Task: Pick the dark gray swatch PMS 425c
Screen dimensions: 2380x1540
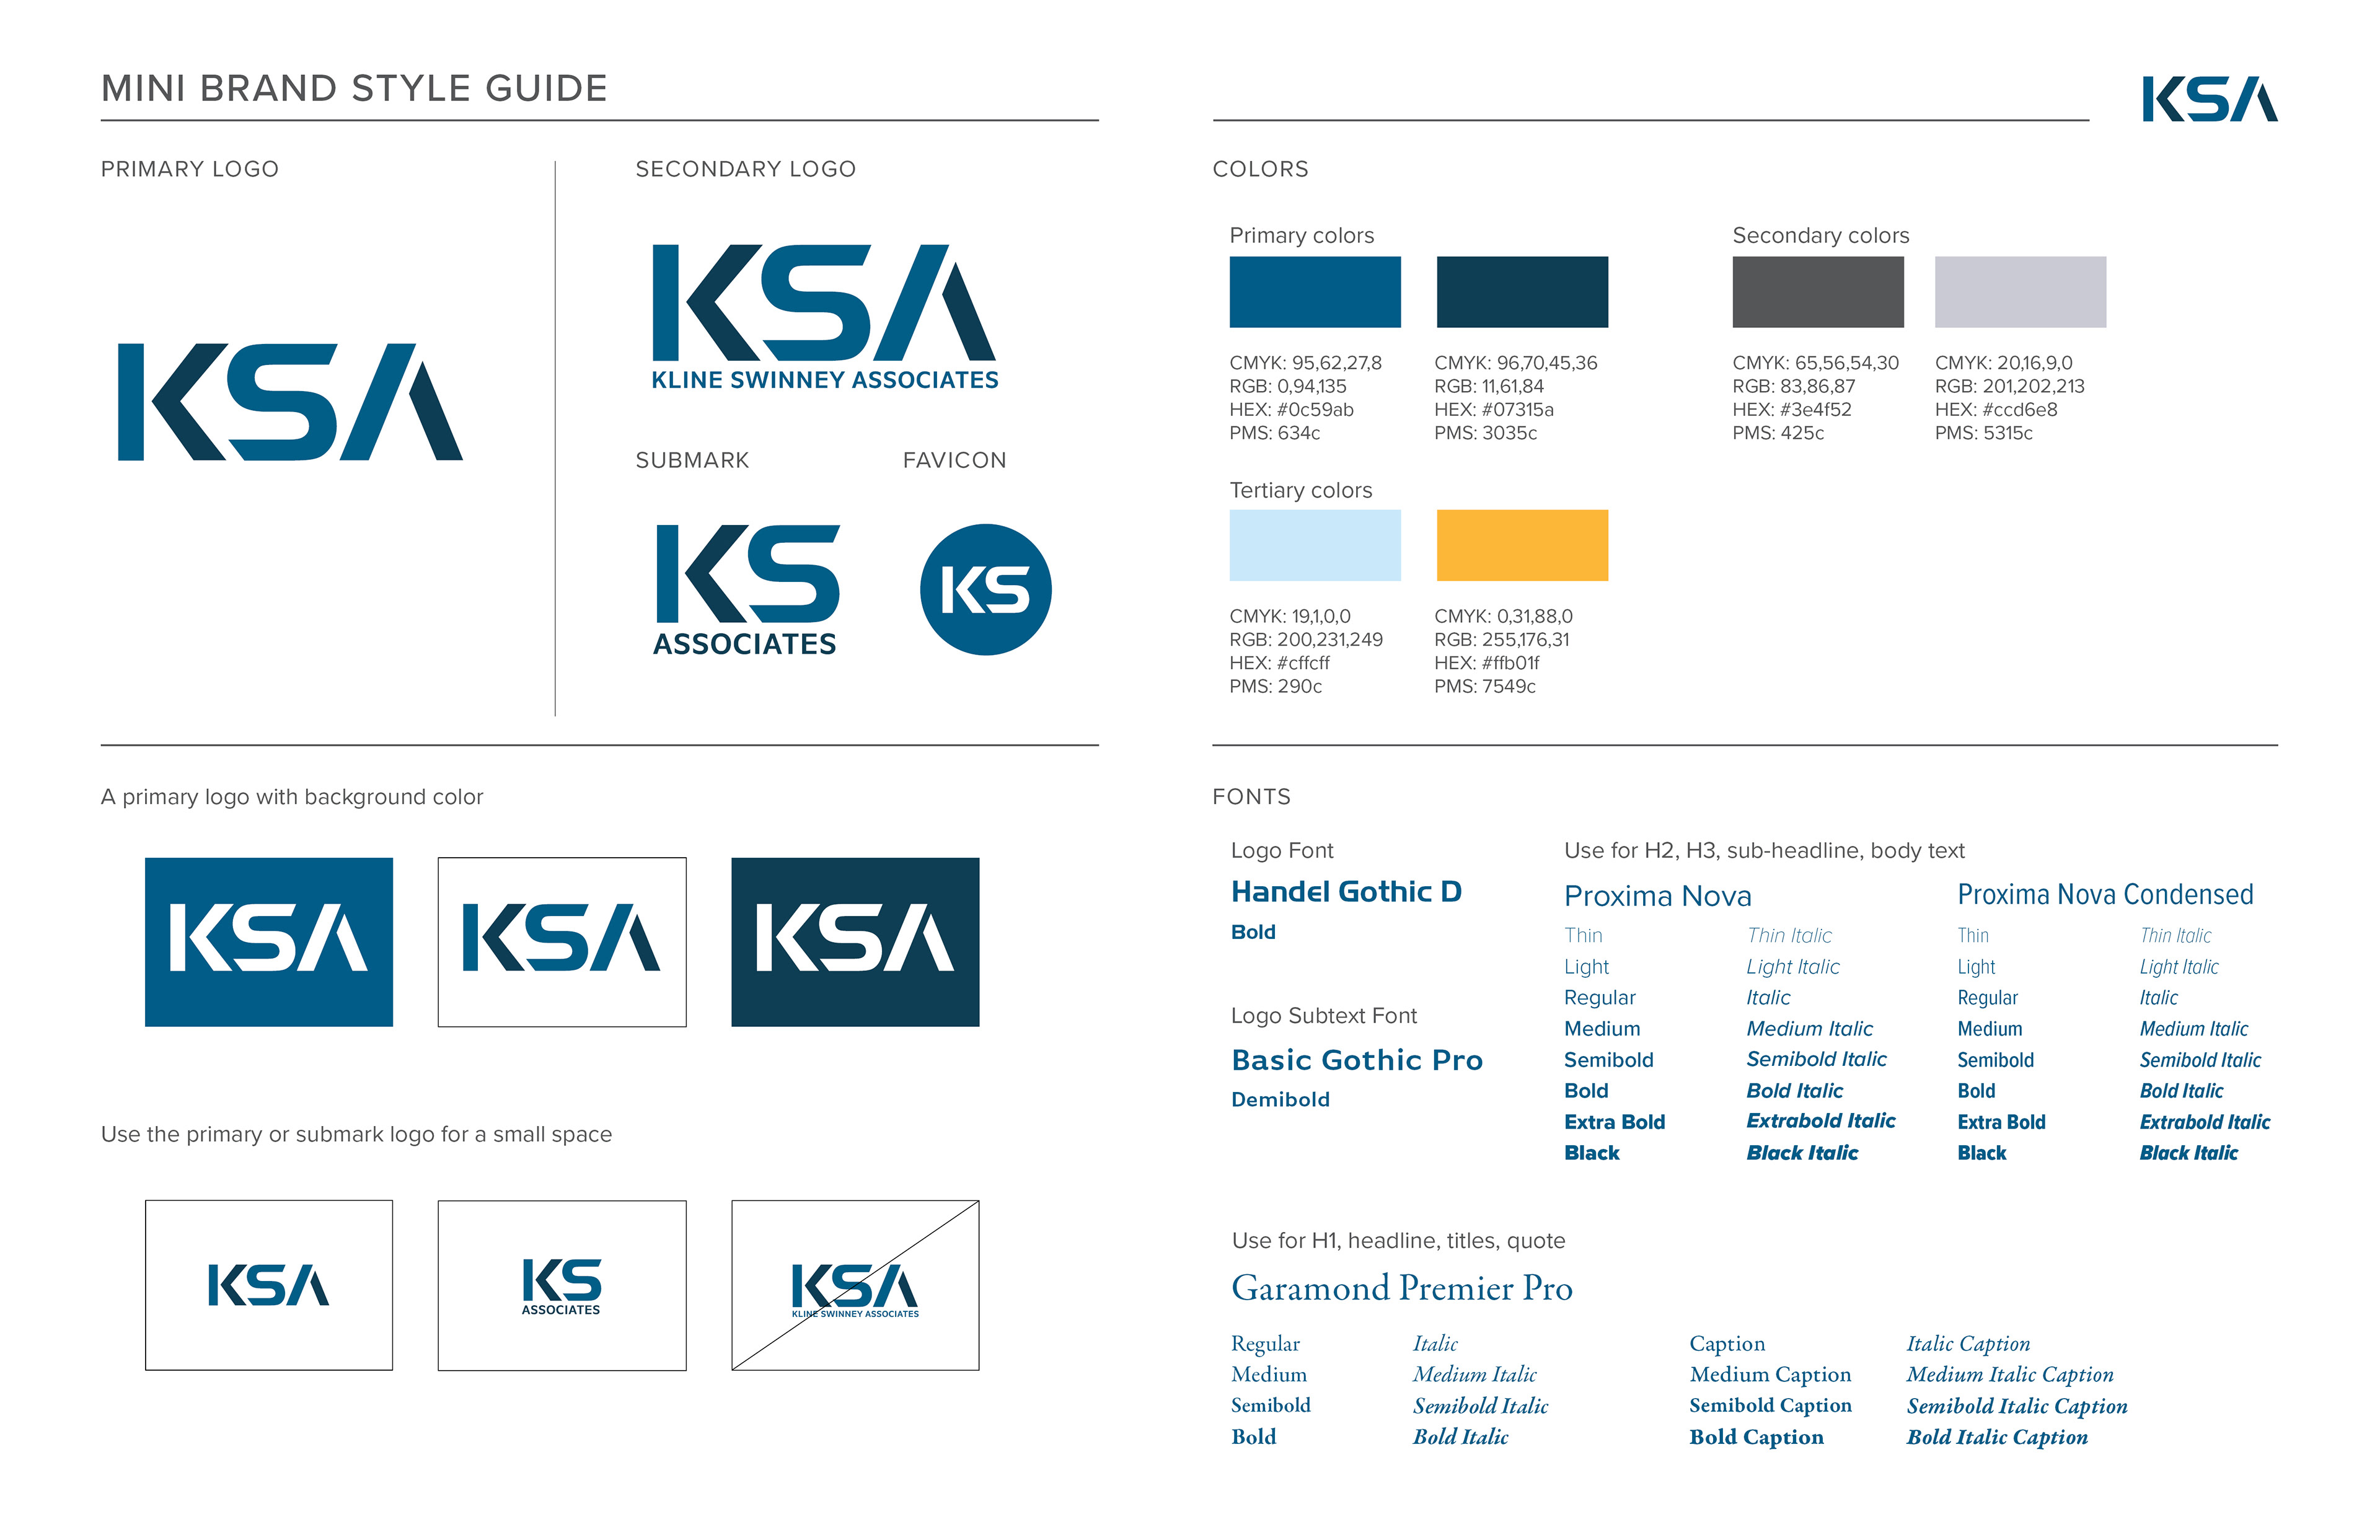Action: [1817, 292]
